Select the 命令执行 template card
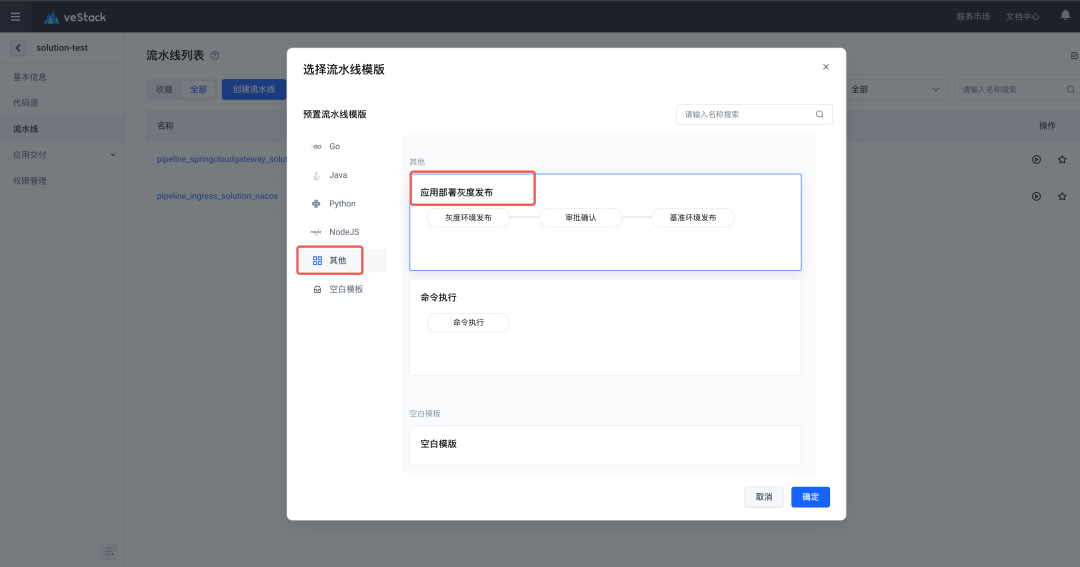 click(x=605, y=327)
